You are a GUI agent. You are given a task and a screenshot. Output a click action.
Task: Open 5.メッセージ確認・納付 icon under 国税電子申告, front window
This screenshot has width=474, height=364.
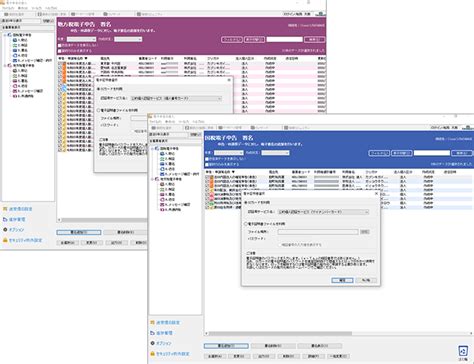(x=162, y=174)
